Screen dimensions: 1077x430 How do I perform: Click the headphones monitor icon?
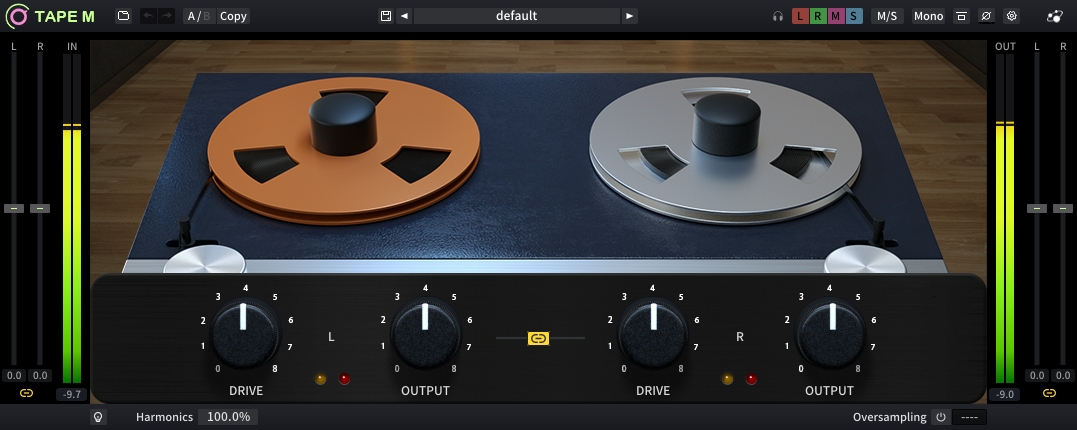[778, 16]
